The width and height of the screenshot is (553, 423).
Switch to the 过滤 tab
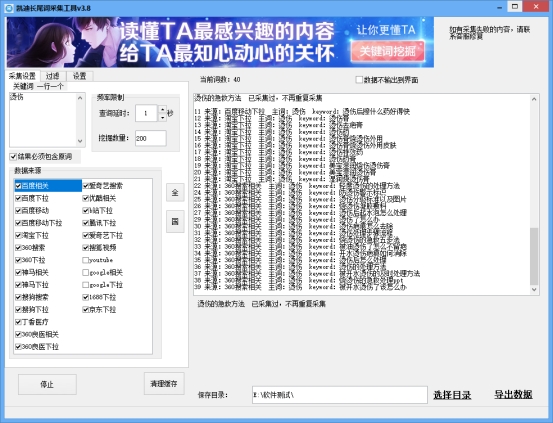(53, 76)
